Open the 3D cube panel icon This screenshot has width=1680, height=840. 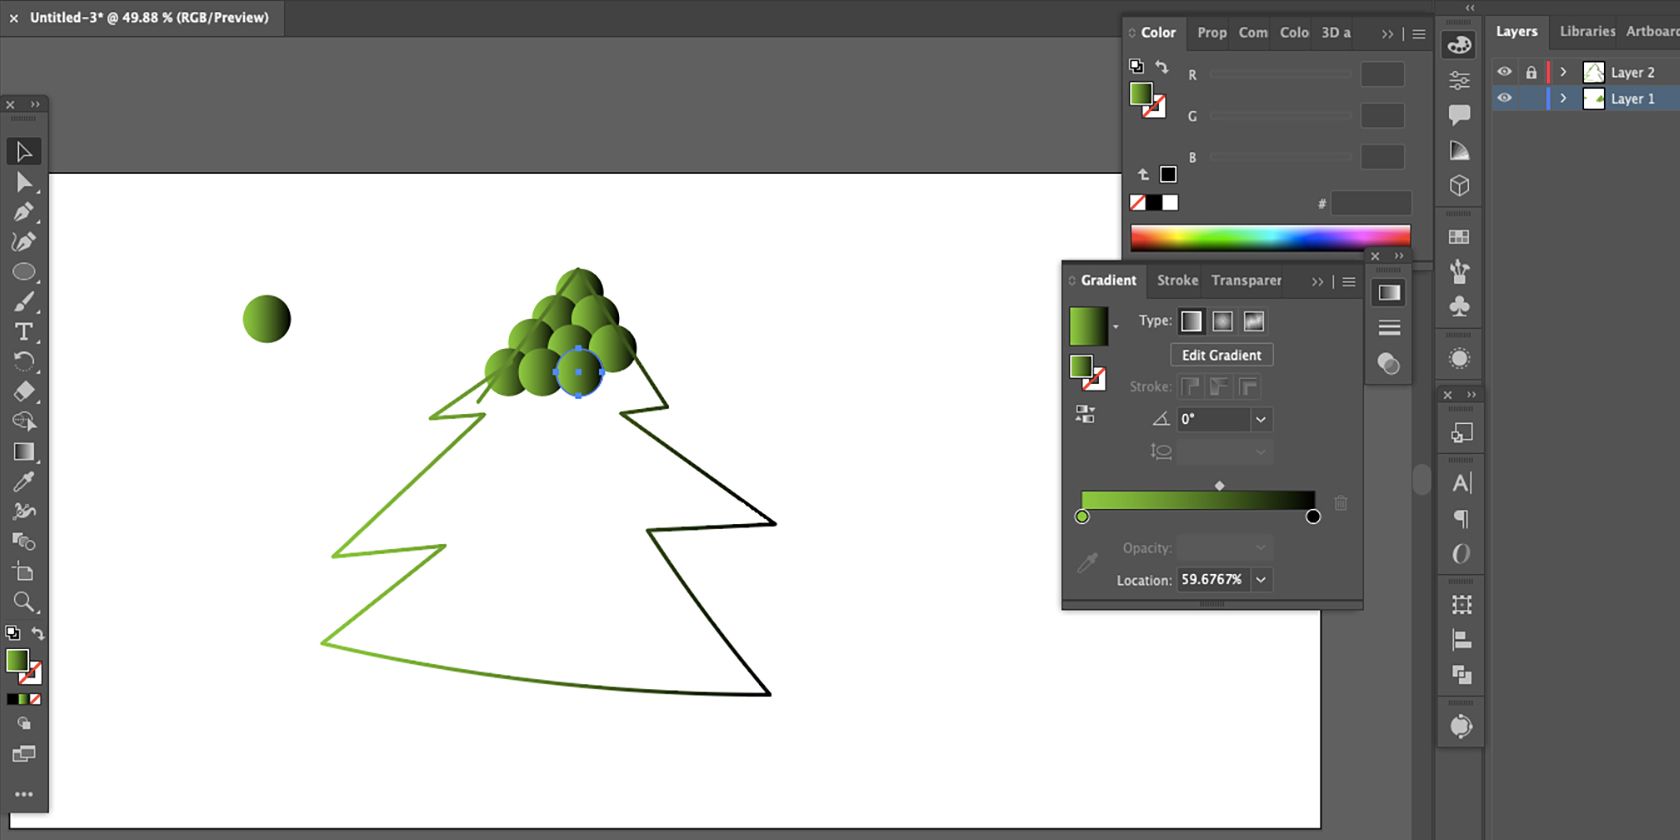pos(1460,186)
